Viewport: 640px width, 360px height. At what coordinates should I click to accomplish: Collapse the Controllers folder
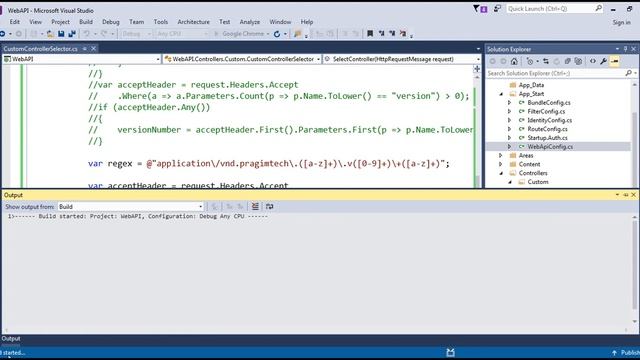501,173
